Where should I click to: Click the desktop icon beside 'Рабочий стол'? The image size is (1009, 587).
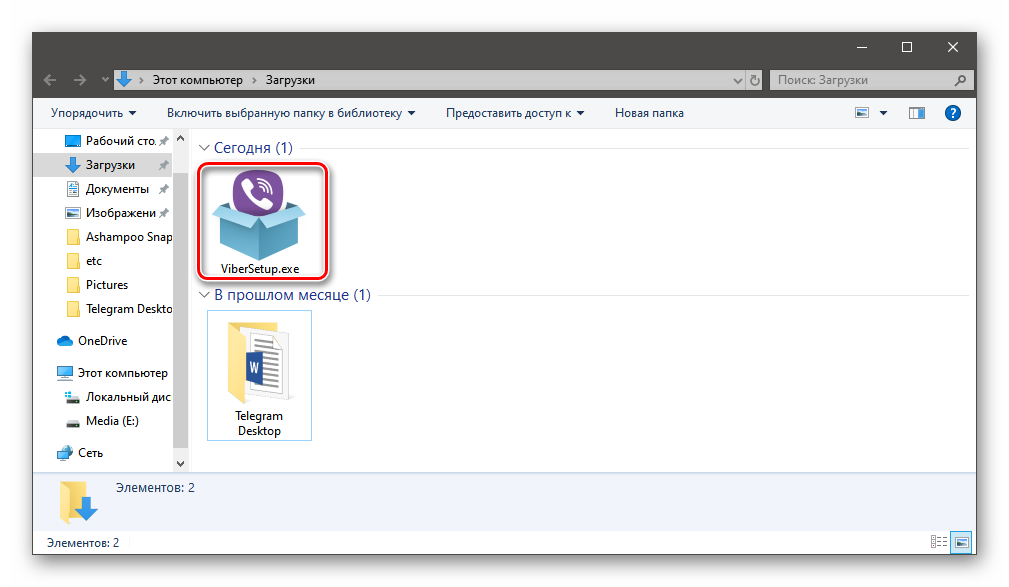pyautogui.click(x=73, y=141)
